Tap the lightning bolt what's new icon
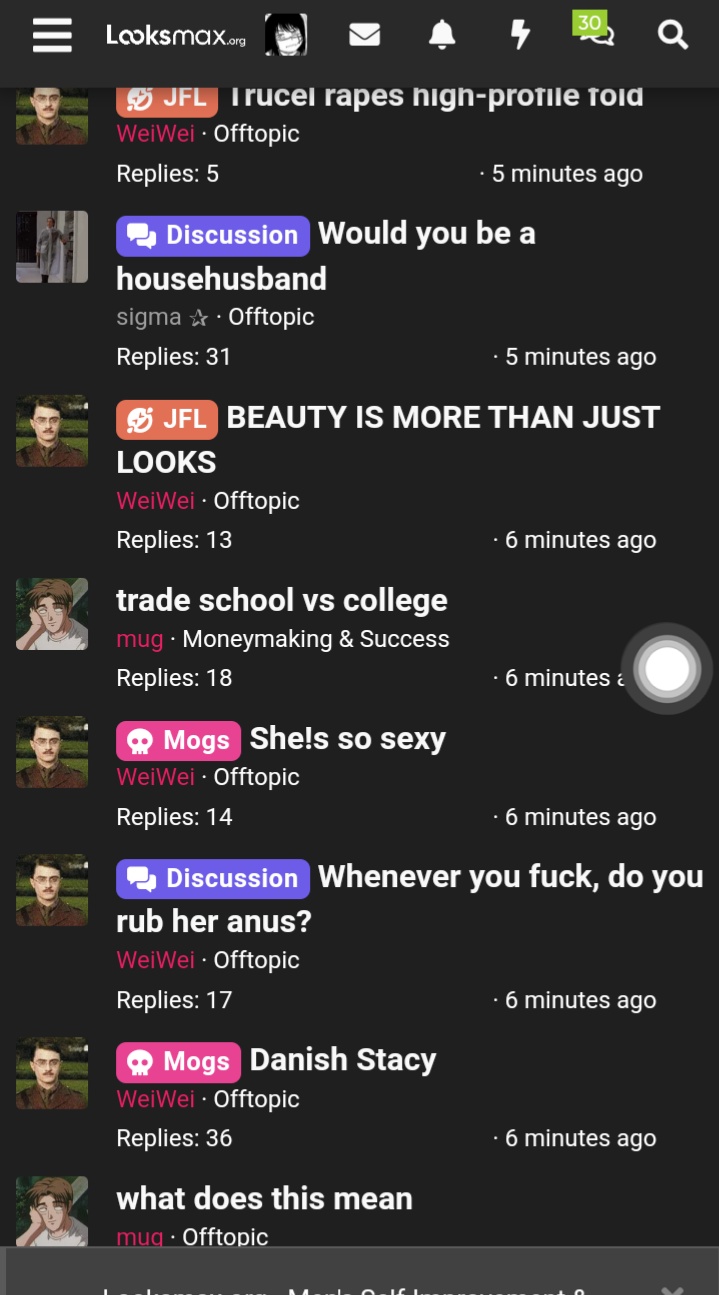 coord(520,35)
